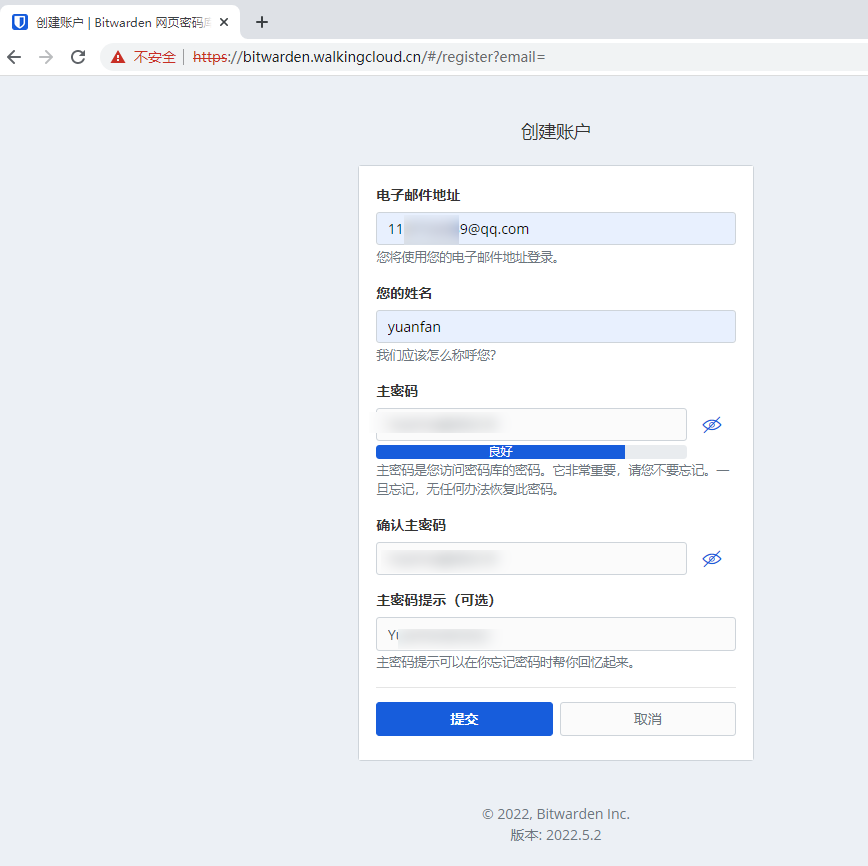Screen dimensions: 868x866
Task: Click the 良好 password strength bar
Action: [500, 451]
